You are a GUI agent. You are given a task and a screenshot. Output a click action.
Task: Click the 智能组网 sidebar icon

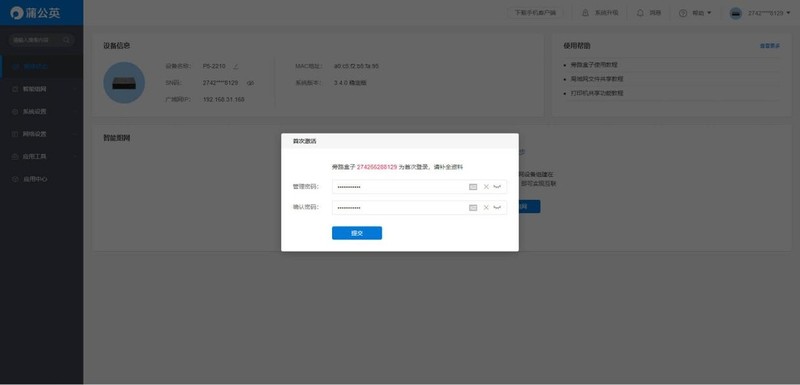15,89
